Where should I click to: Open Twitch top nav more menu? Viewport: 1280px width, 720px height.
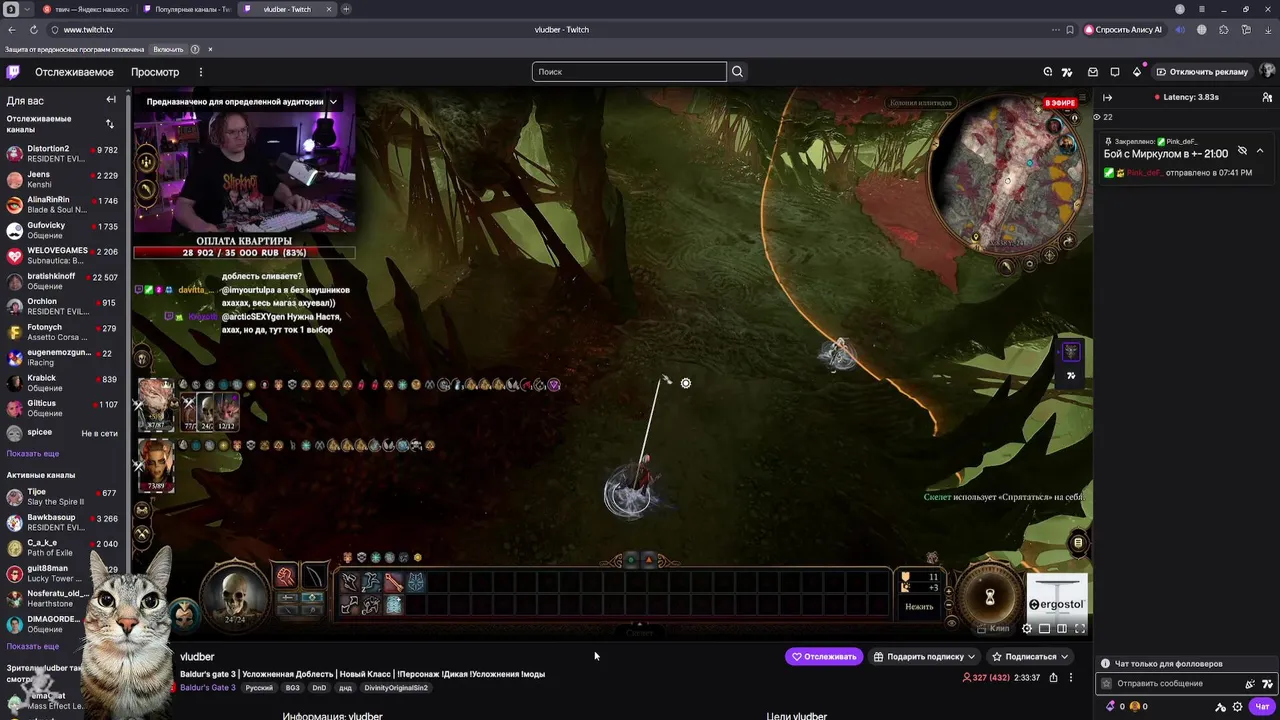pos(200,72)
